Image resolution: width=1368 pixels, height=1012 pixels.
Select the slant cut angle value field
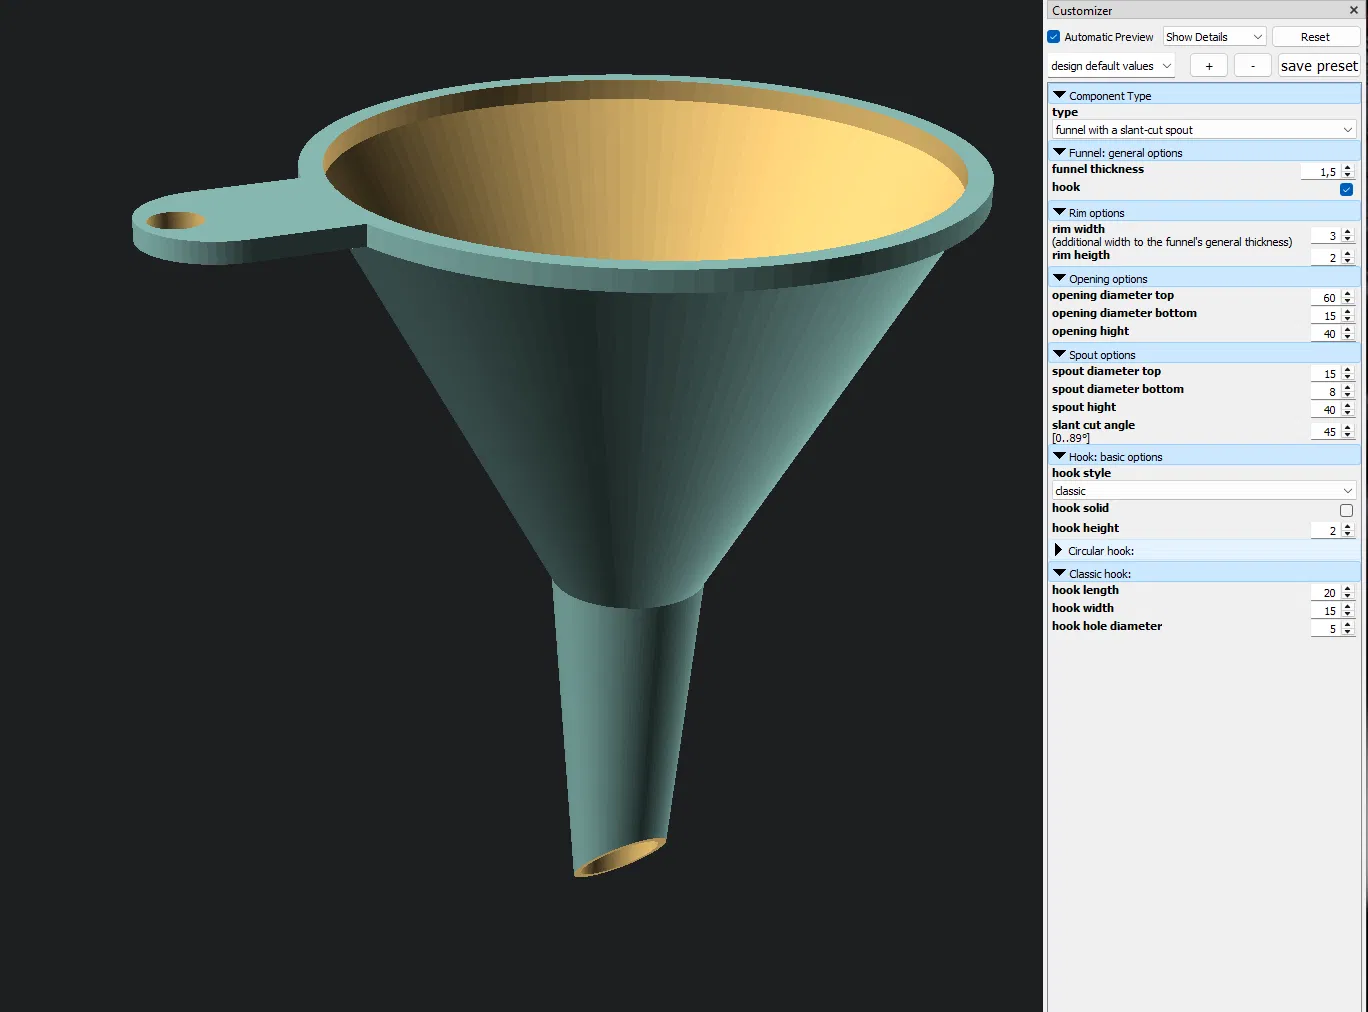(1325, 432)
